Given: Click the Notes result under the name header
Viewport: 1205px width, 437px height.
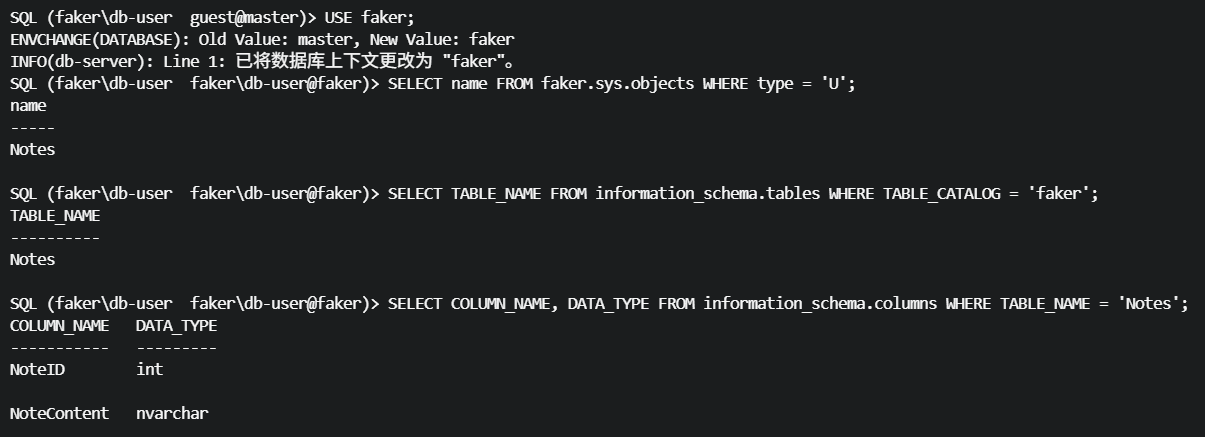Looking at the screenshot, I should coord(32,150).
